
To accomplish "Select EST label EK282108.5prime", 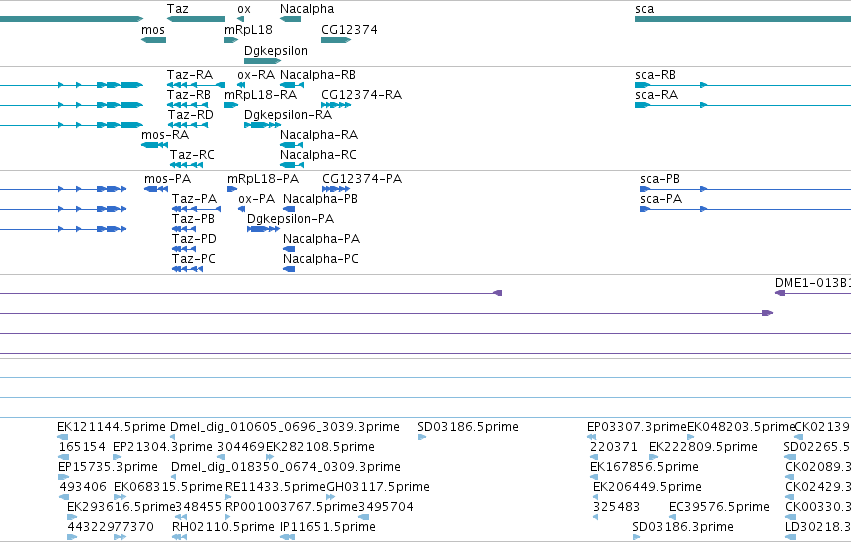I will tap(320, 447).
